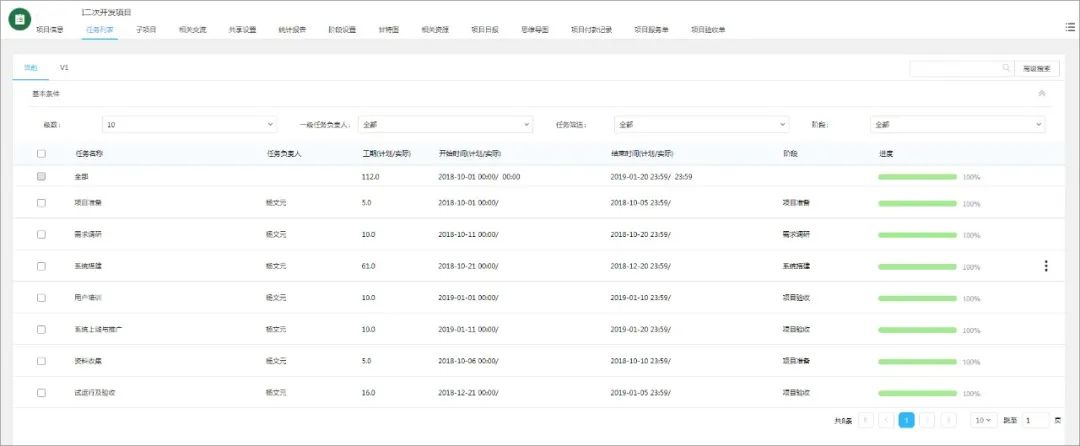Image resolution: width=1080 pixels, height=446 pixels.
Task: Click progress bar of the 全部 row
Action: (x=917, y=177)
